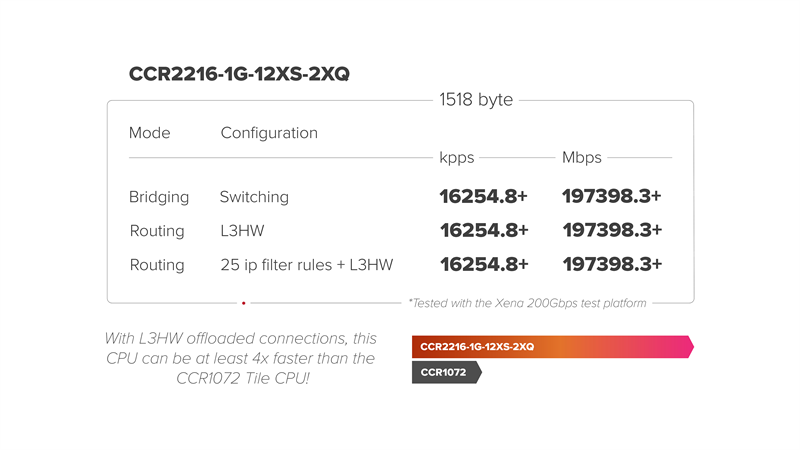Click the Mbps value in the 25 ip filter rules row

[x=612, y=265]
